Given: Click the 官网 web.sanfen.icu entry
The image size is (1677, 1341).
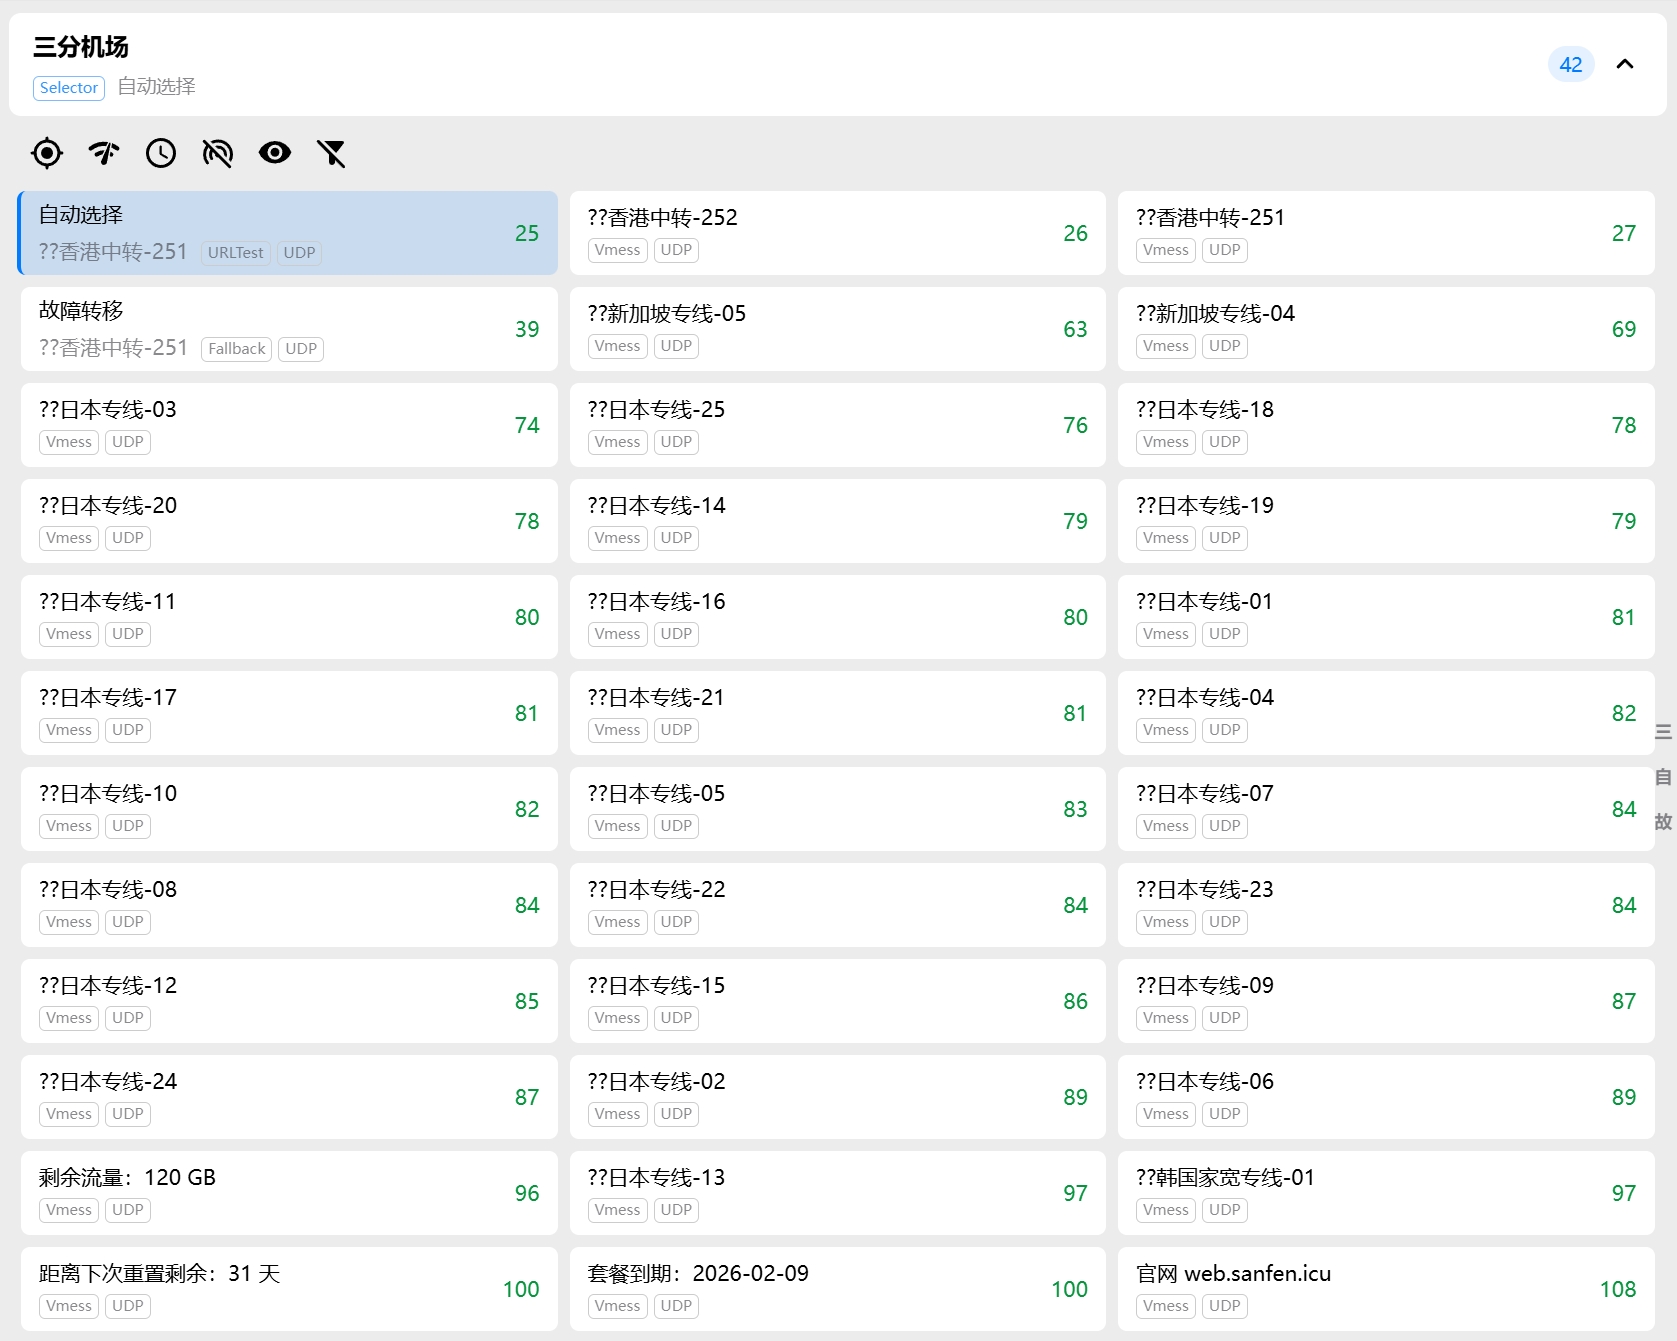Looking at the screenshot, I should click(1385, 1289).
